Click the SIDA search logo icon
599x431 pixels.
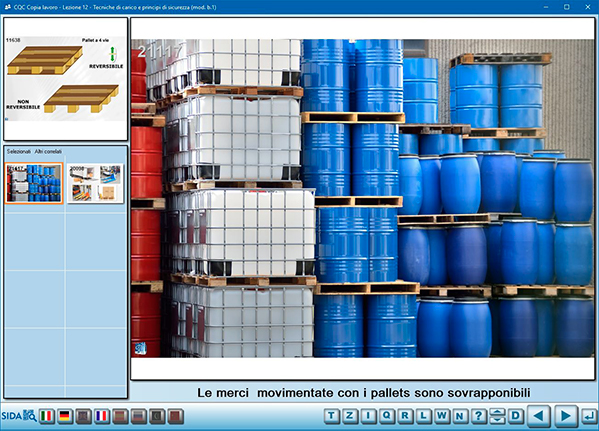click(x=19, y=416)
